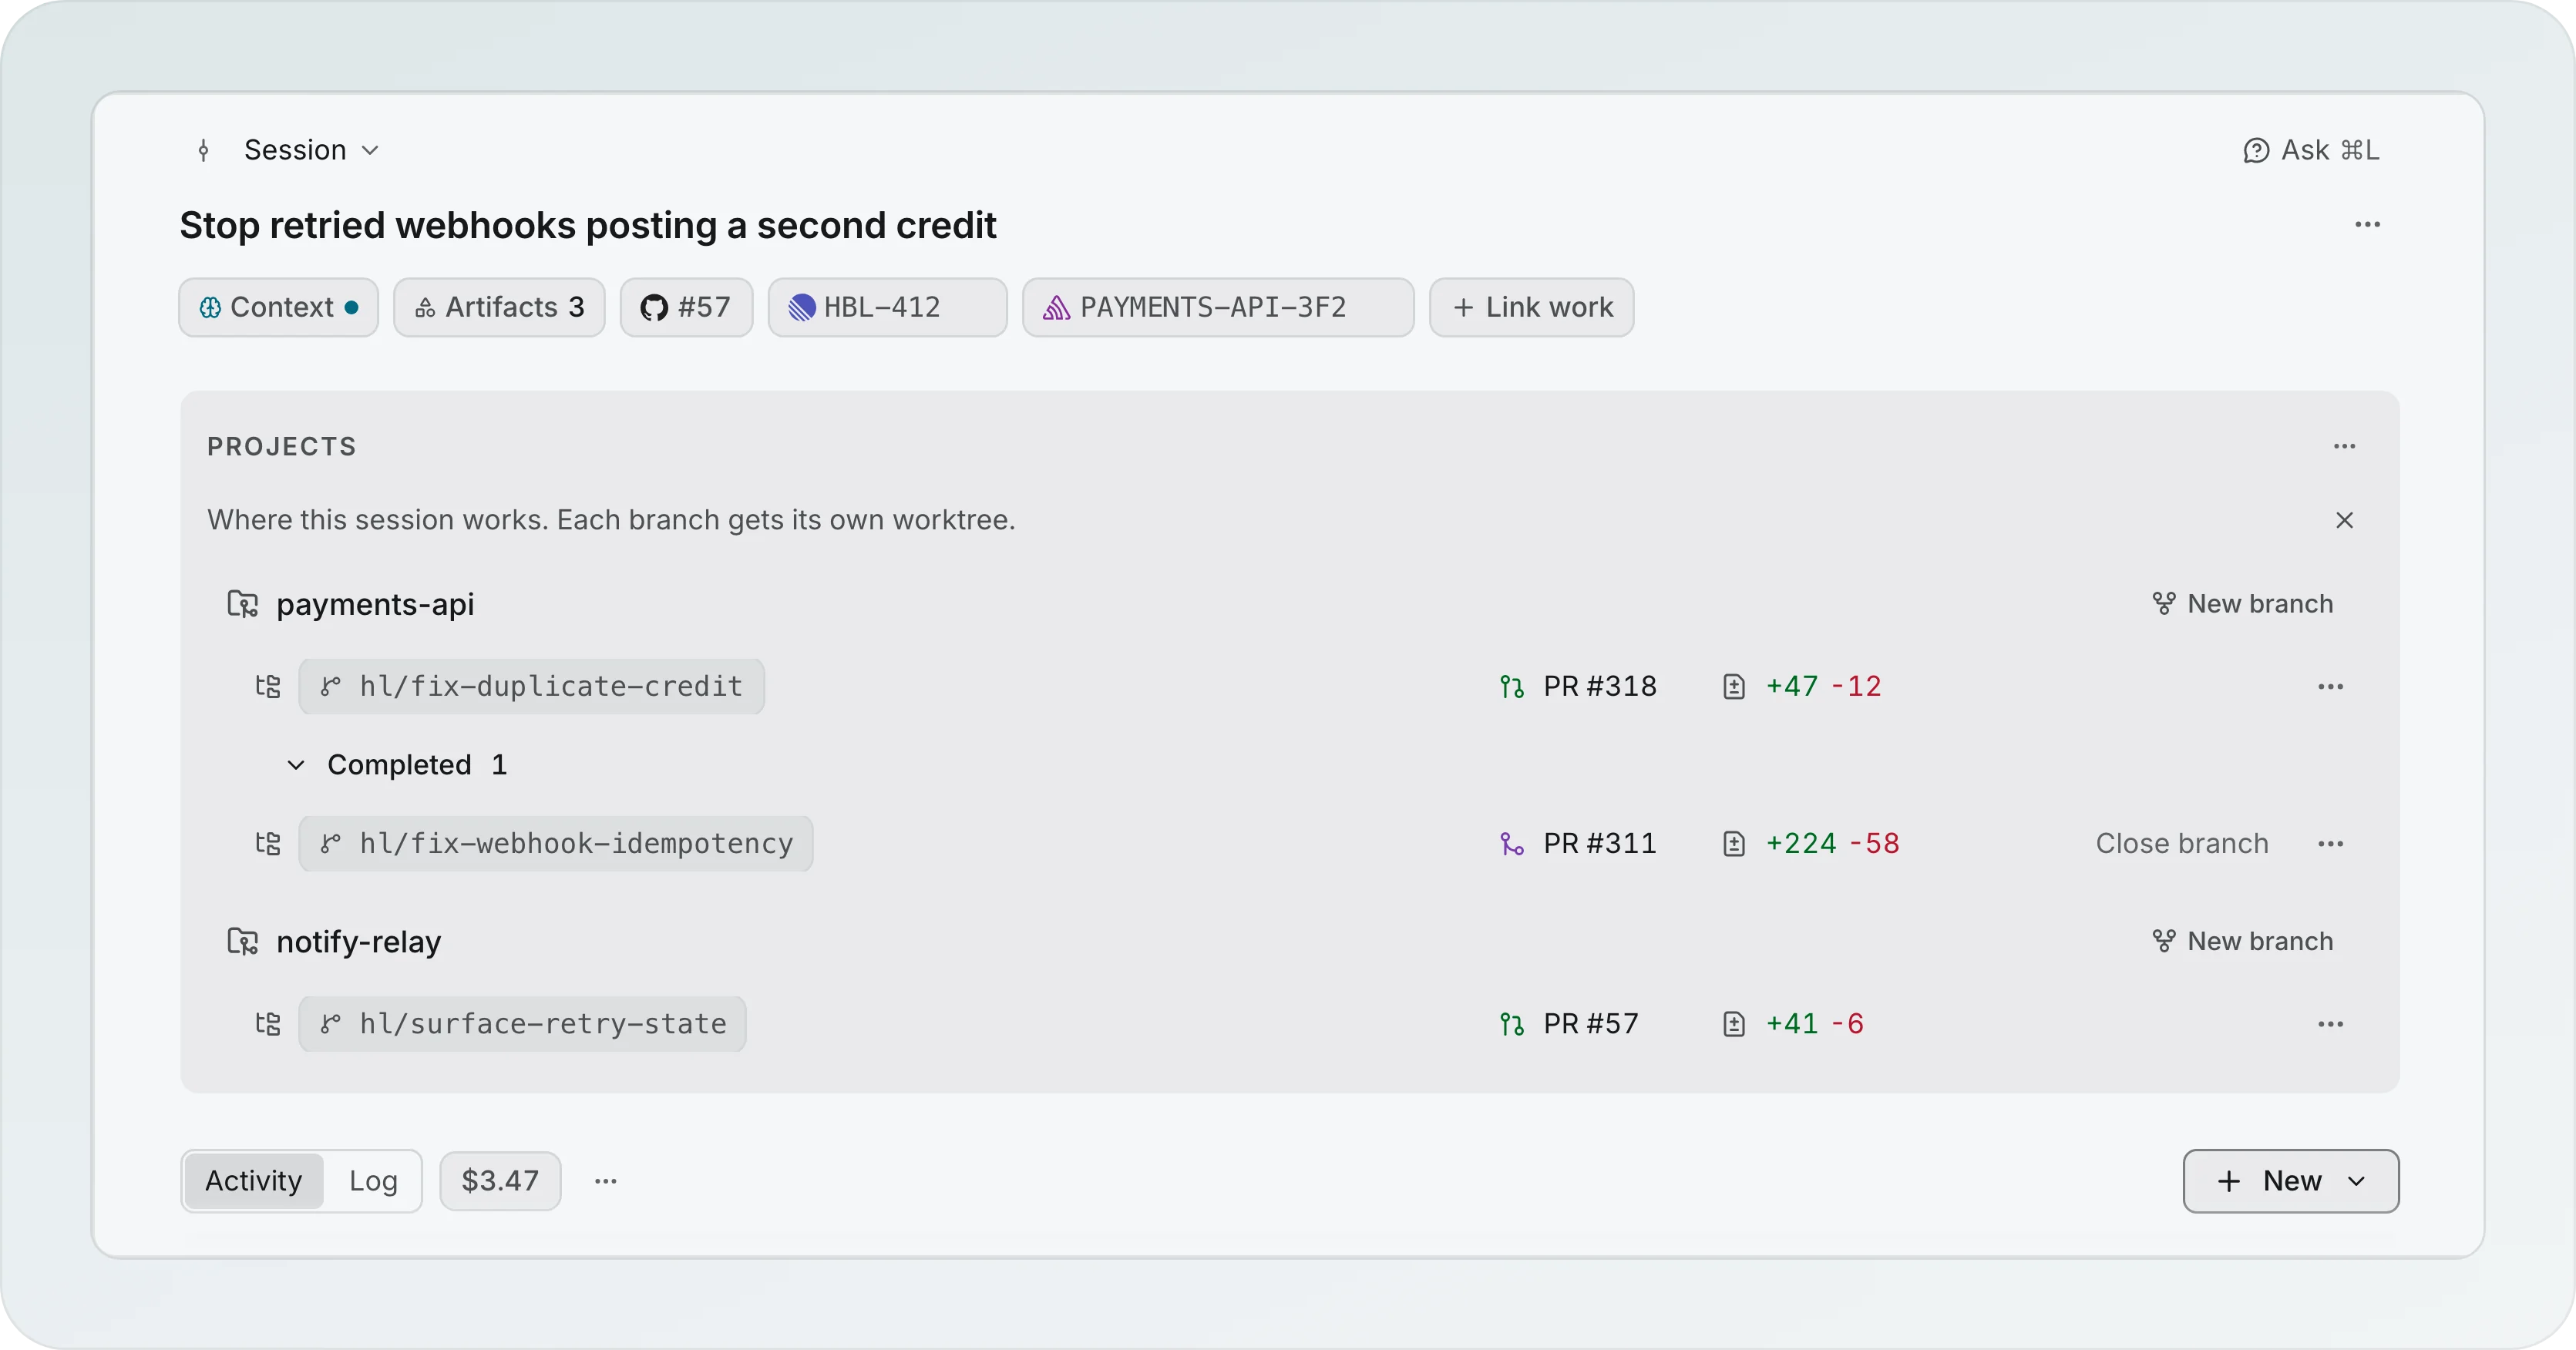Select branch hl/fix-webhook-idempotency
The height and width of the screenshot is (1350, 2576).
[556, 844]
